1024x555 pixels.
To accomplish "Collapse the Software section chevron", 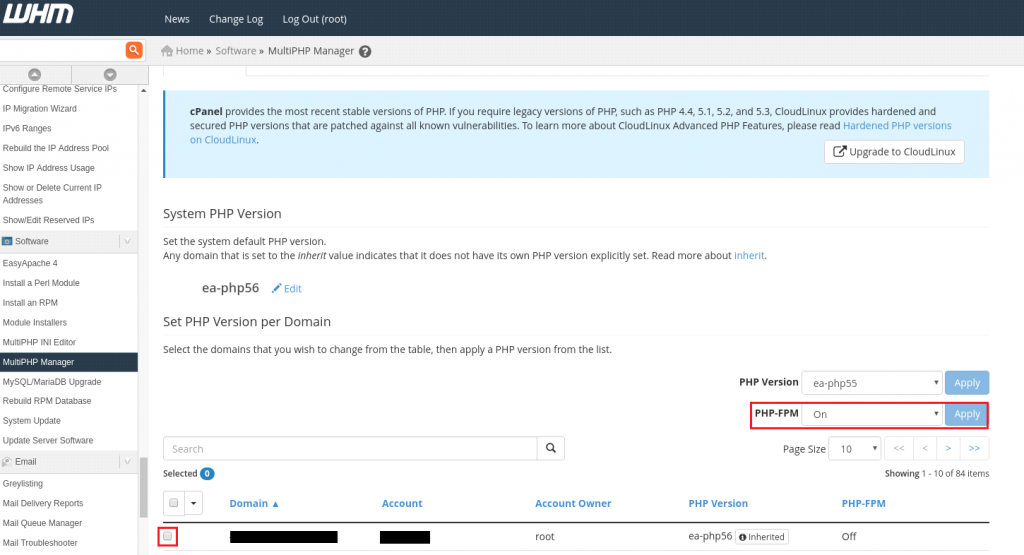I will point(127,242).
